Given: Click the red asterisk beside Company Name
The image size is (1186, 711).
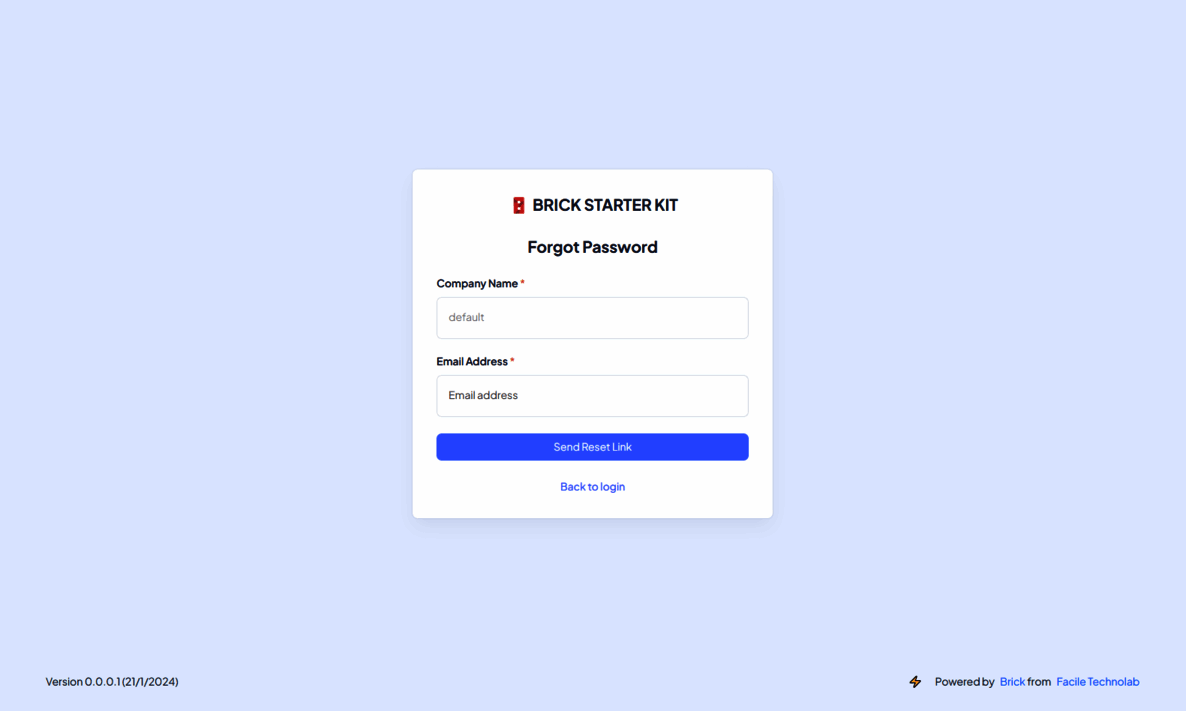Looking at the screenshot, I should click(522, 283).
